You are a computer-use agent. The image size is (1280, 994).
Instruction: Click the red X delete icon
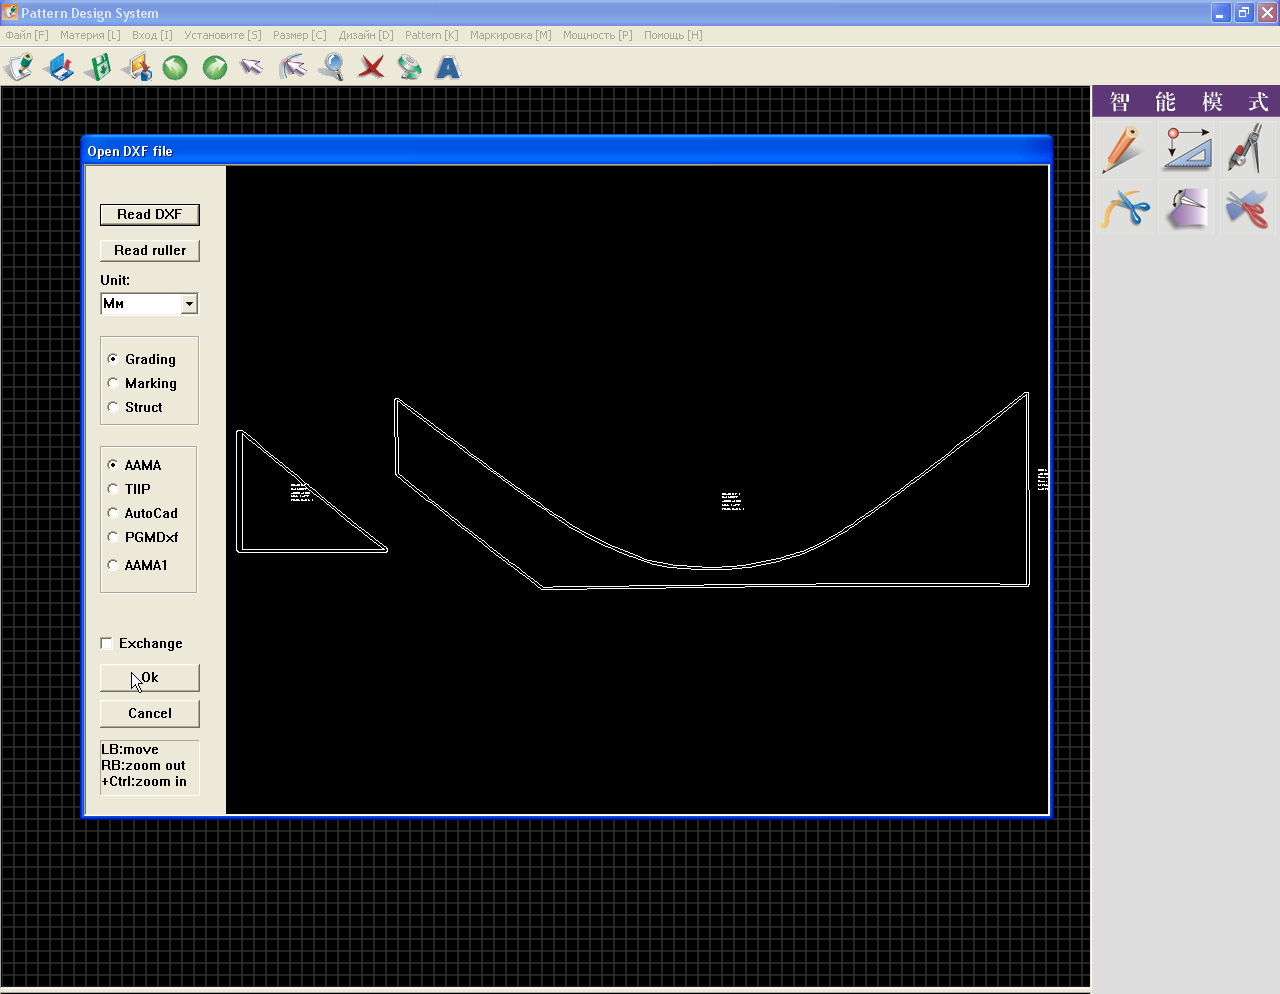pyautogui.click(x=371, y=67)
